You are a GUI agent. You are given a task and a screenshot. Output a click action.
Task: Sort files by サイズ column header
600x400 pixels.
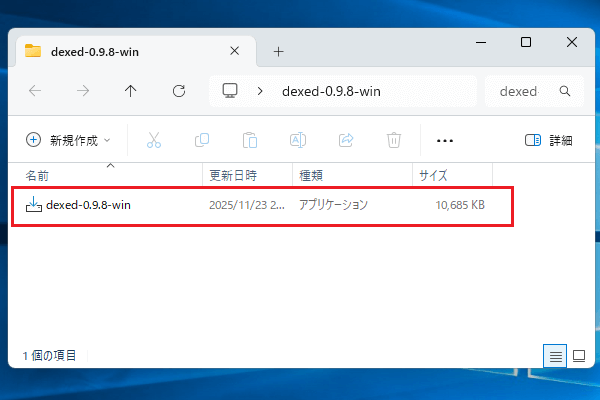433,175
